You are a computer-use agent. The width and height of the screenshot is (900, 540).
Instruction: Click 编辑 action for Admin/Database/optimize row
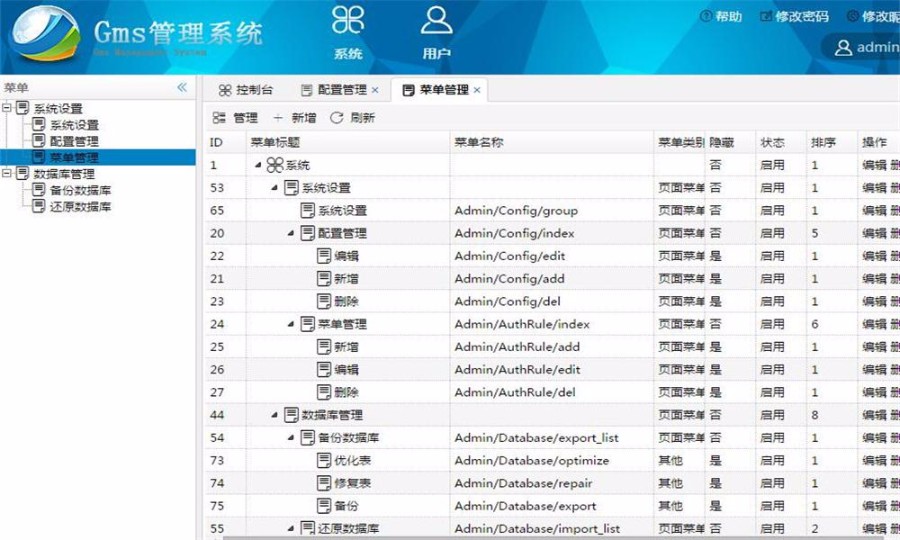(874, 461)
